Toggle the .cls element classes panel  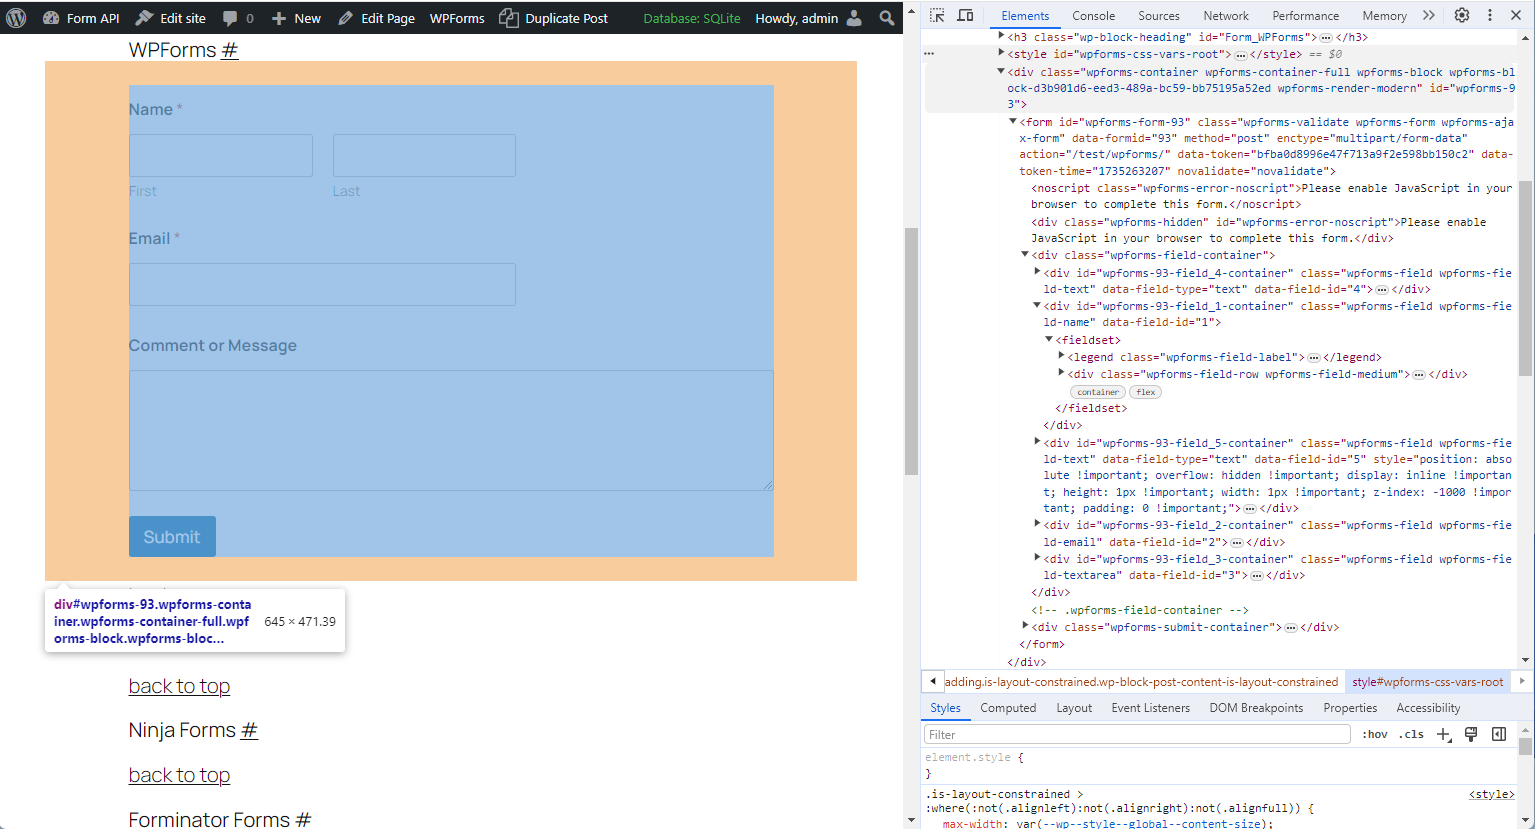1411,734
